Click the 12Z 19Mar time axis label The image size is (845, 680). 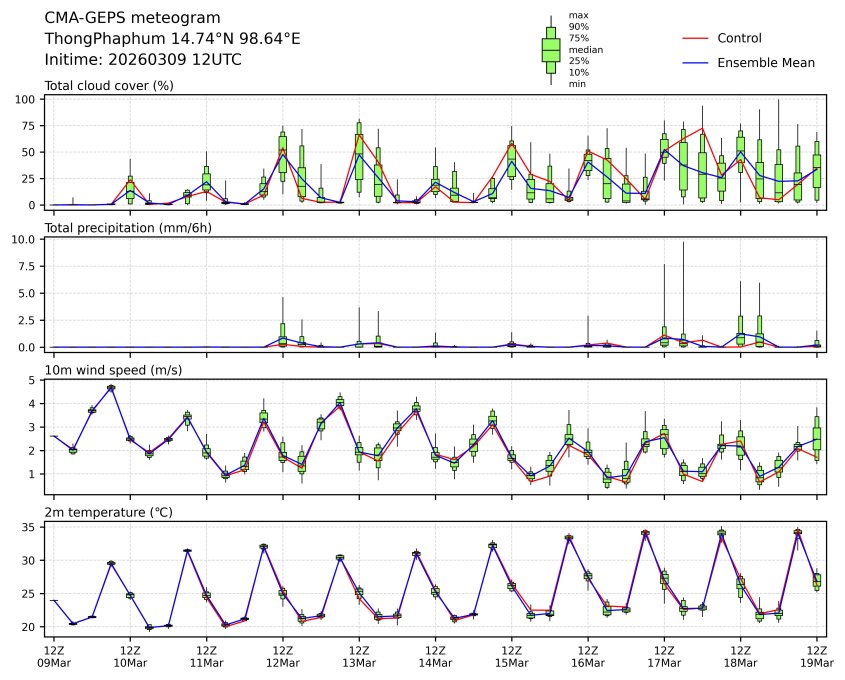(x=816, y=655)
